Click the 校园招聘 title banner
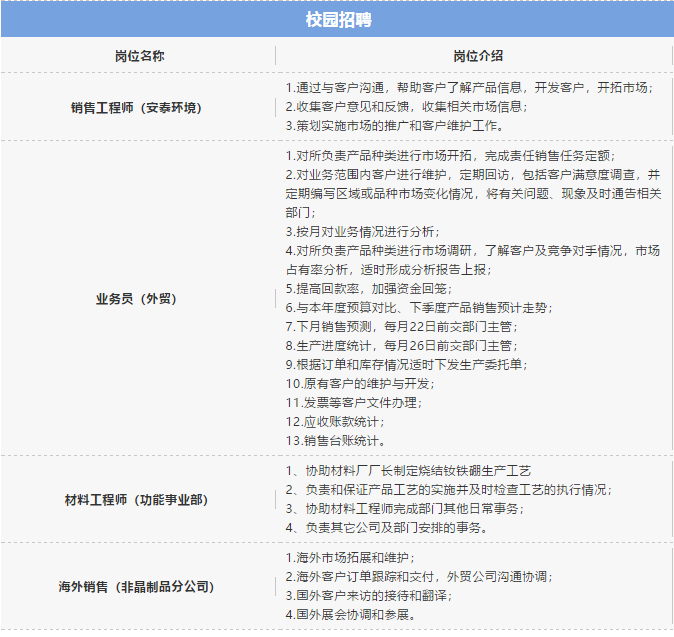 (x=337, y=19)
